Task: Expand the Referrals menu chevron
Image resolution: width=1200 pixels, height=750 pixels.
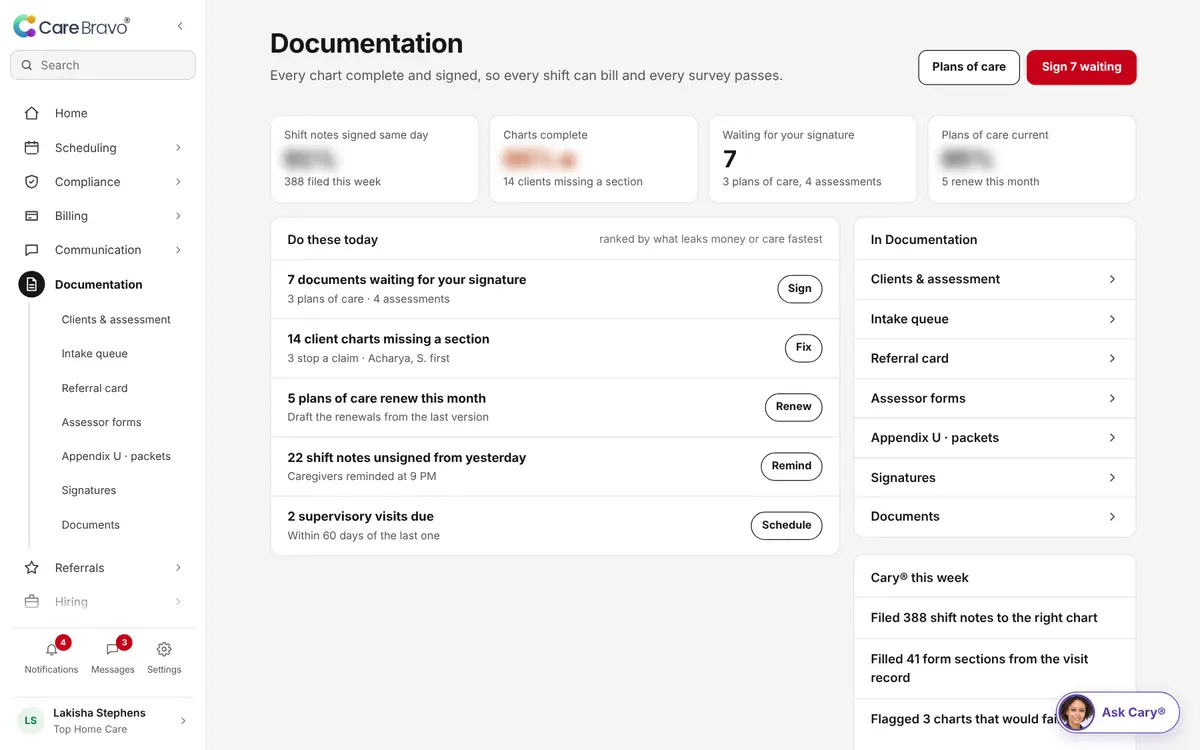Action: (x=178, y=567)
